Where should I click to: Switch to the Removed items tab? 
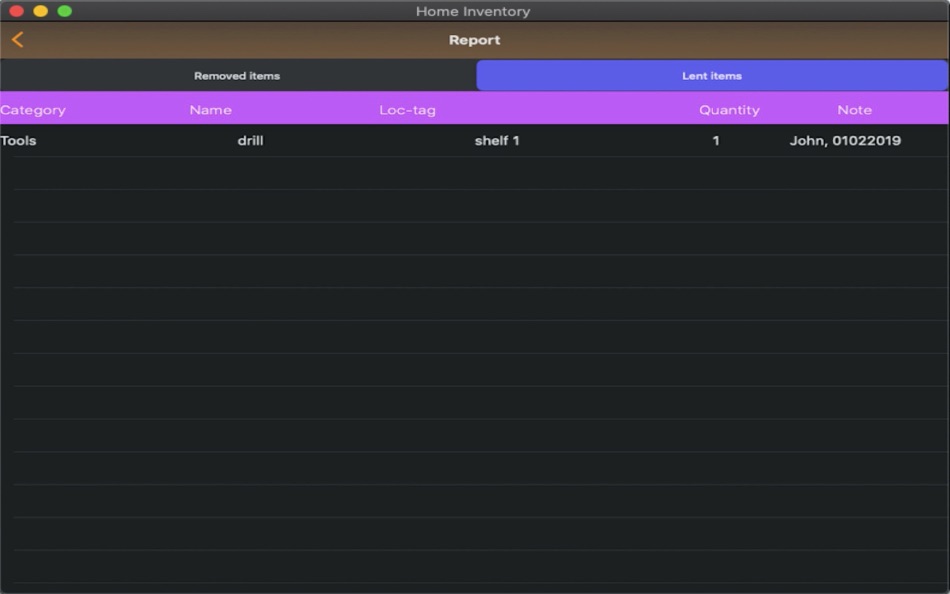(237, 74)
